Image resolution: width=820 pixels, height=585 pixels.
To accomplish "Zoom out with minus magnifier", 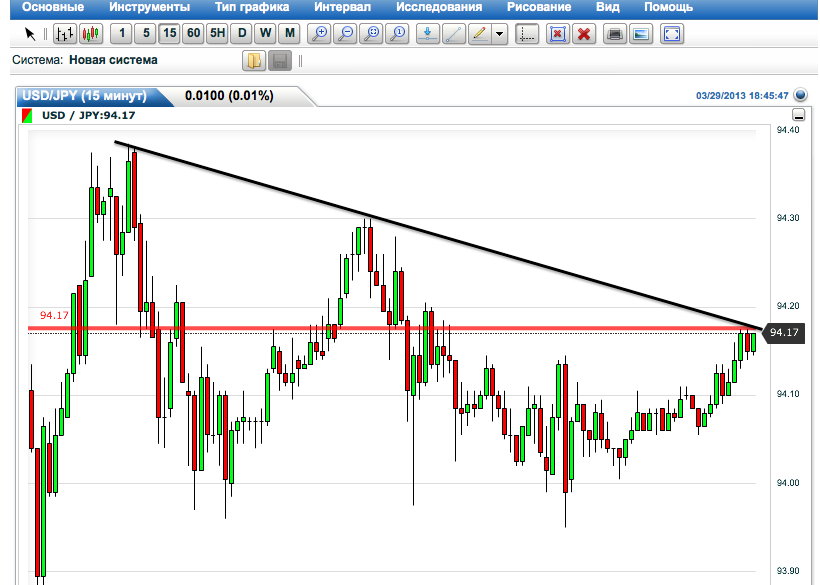I will tap(345, 35).
